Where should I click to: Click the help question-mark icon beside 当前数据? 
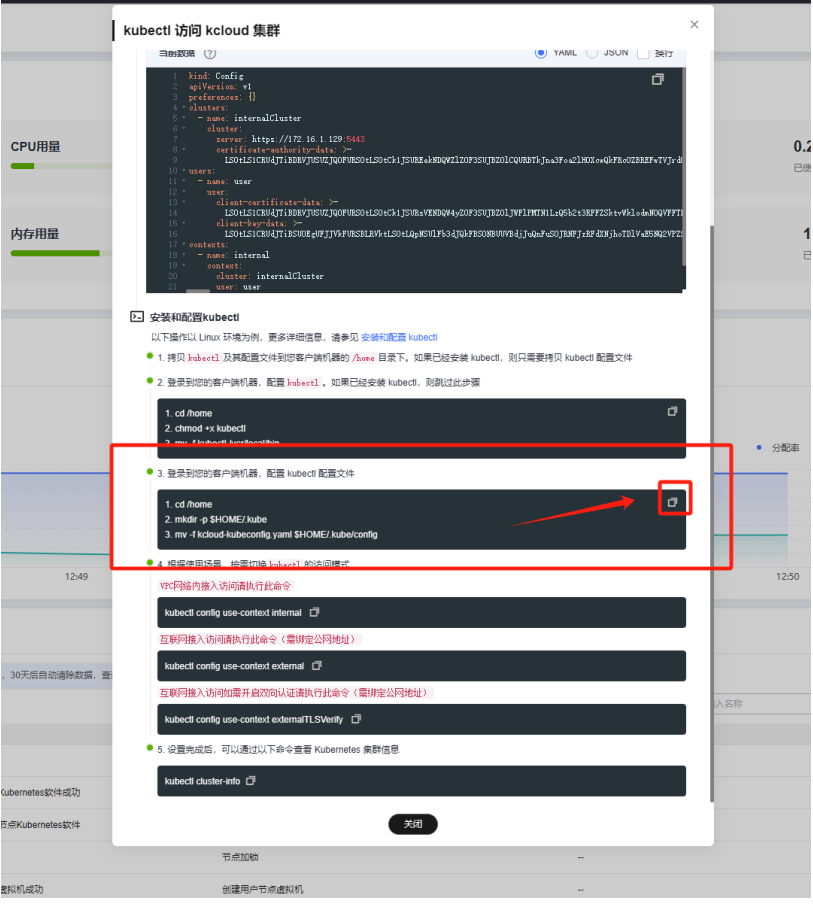[210, 54]
